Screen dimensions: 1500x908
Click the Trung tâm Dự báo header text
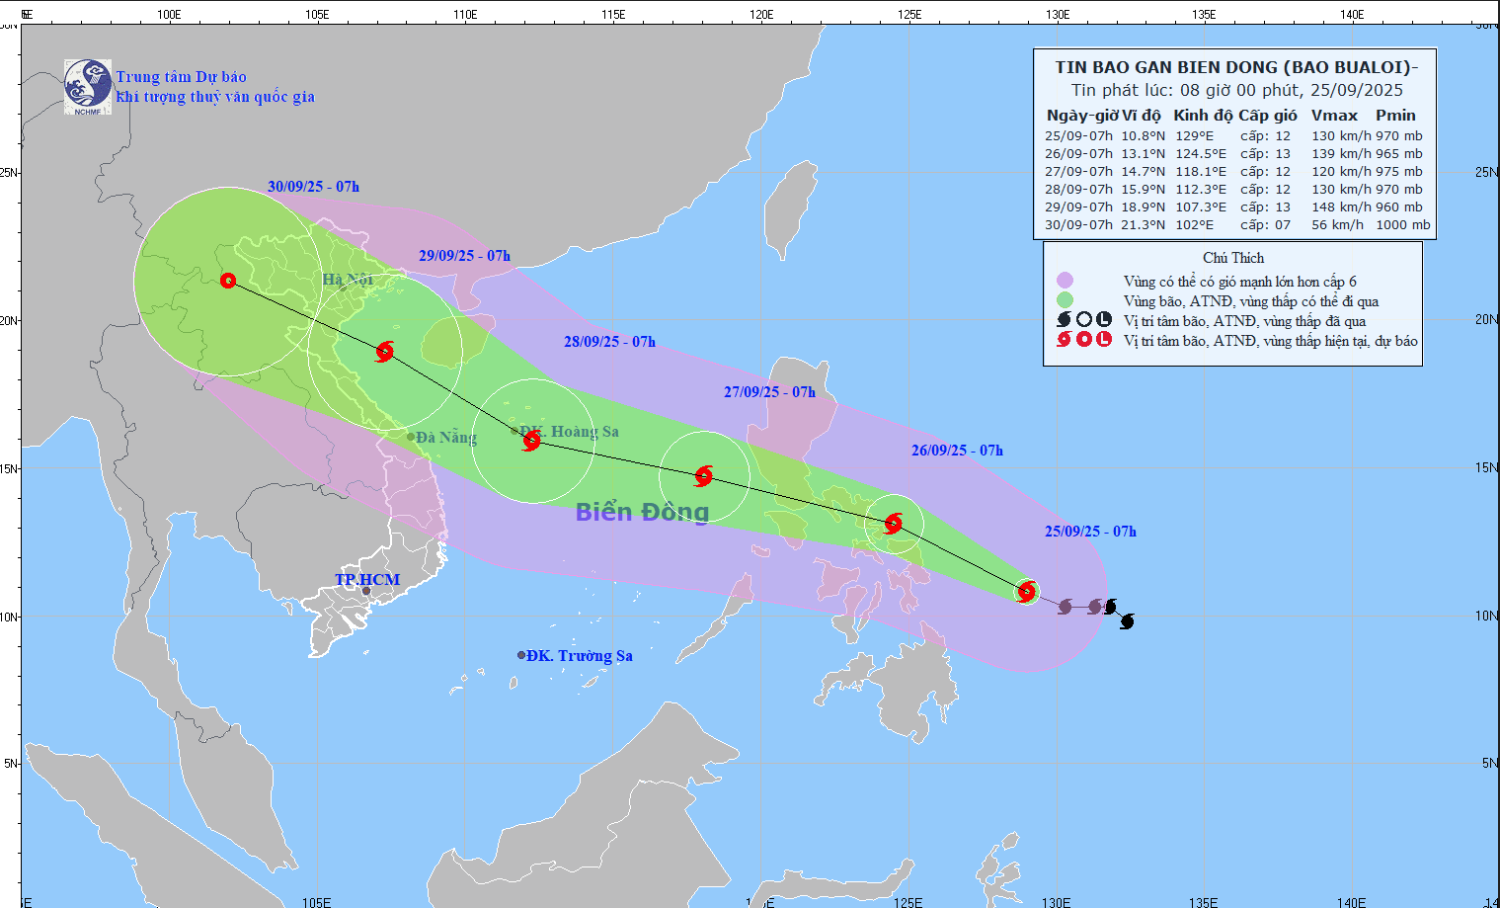coord(181,77)
